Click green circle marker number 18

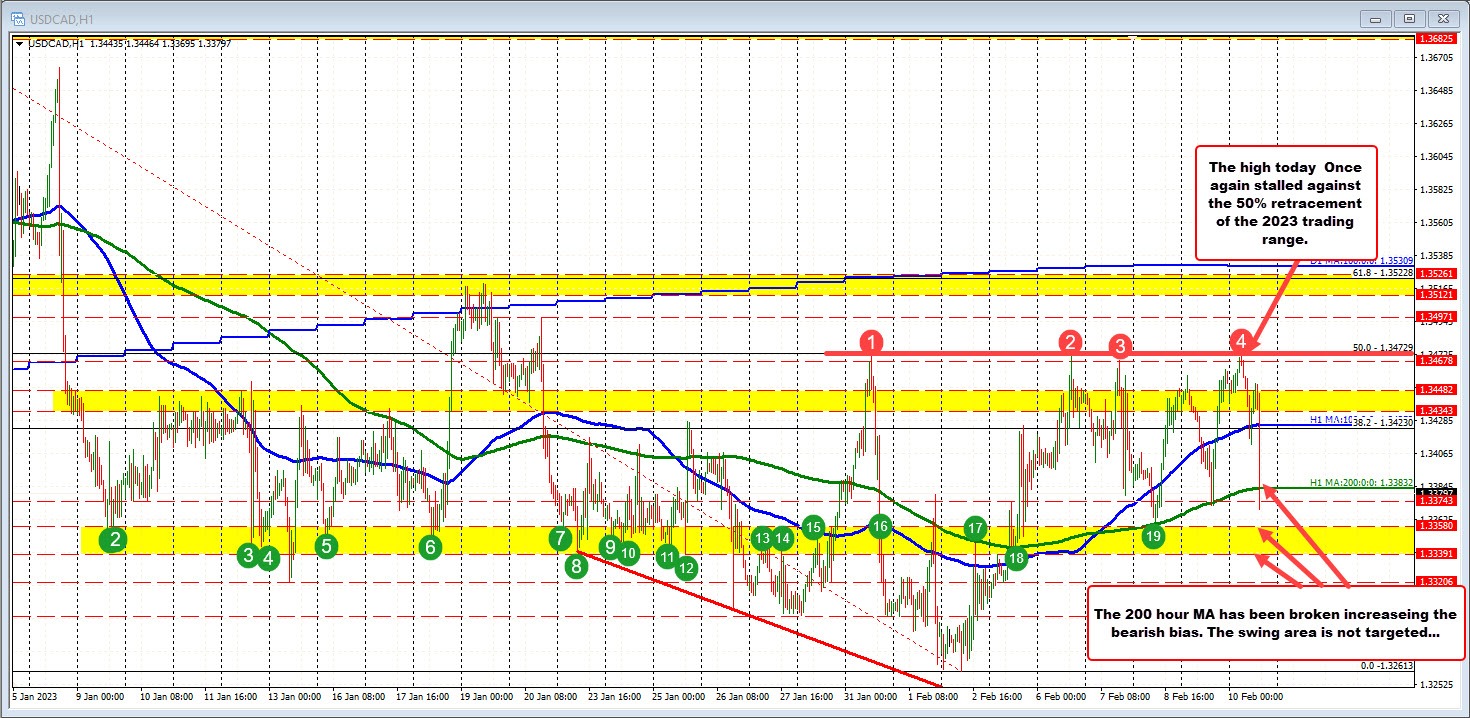point(1017,558)
